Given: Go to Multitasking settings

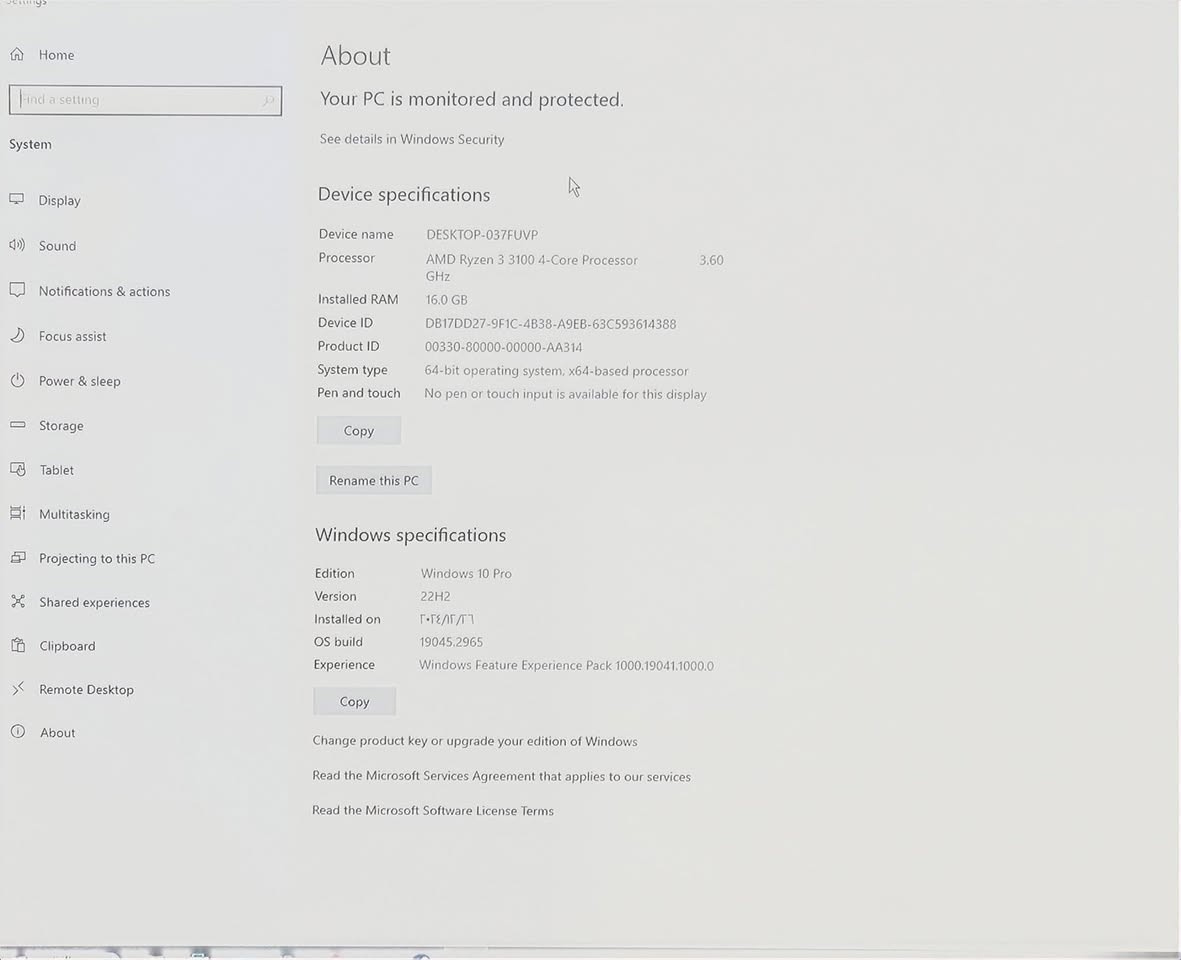Looking at the screenshot, I should tap(74, 514).
